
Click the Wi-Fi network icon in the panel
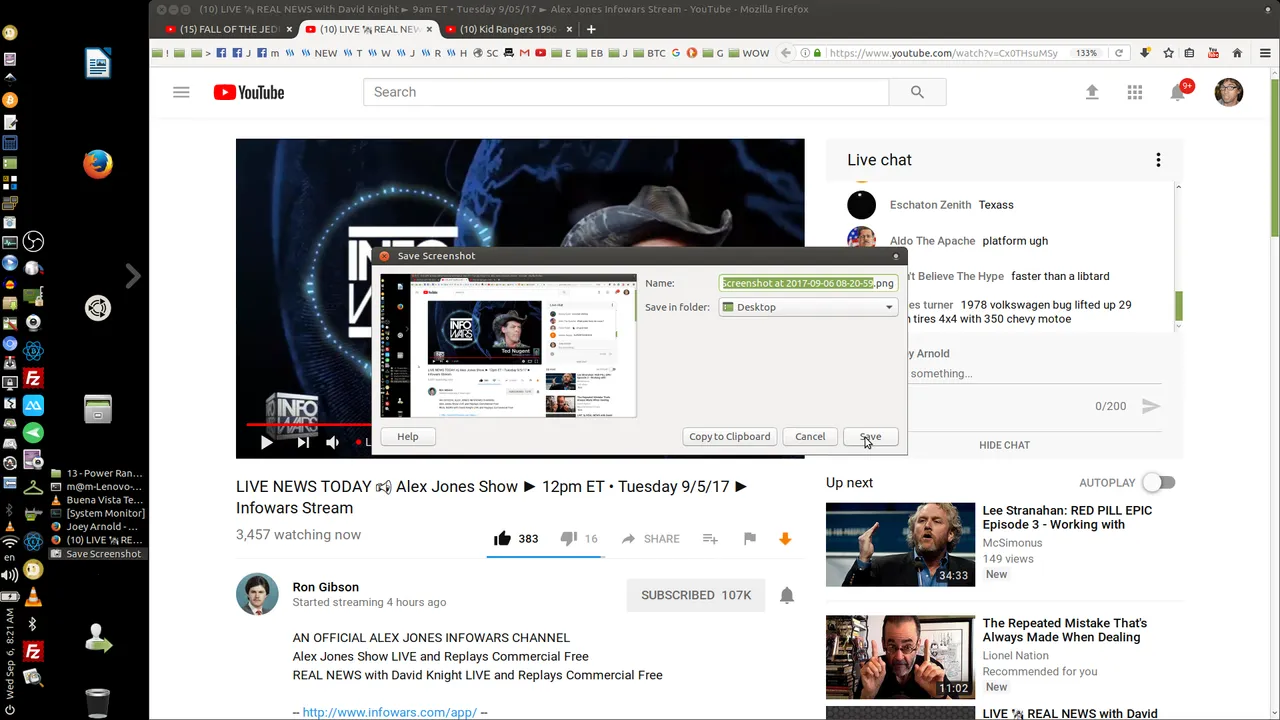click(10, 543)
